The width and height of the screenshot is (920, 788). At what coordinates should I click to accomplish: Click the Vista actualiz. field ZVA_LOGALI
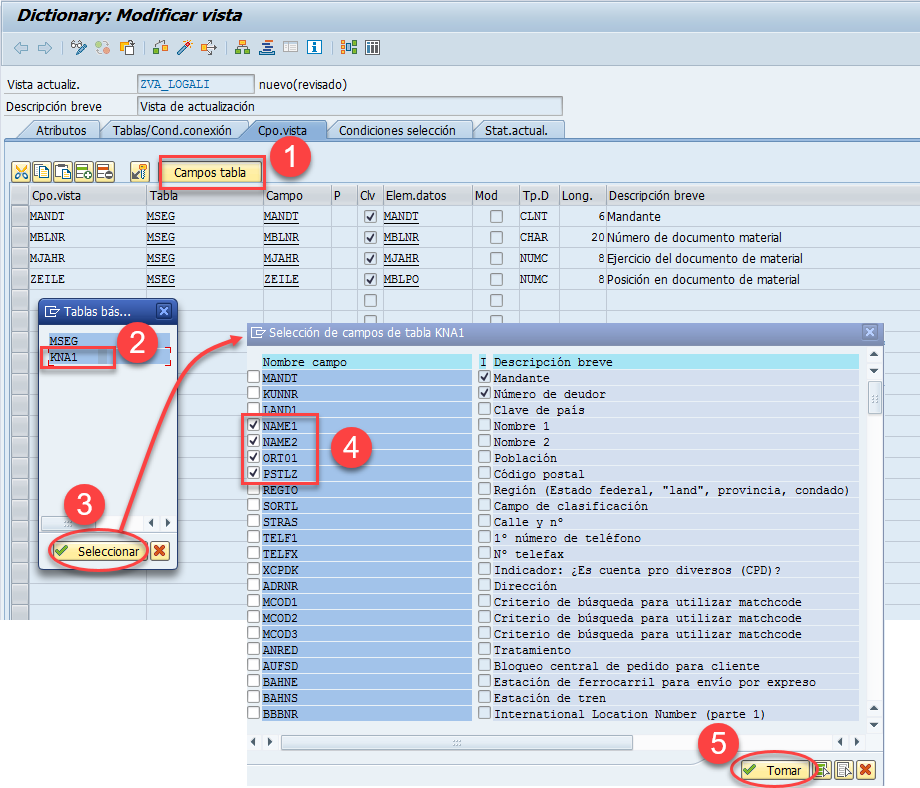pyautogui.click(x=195, y=84)
